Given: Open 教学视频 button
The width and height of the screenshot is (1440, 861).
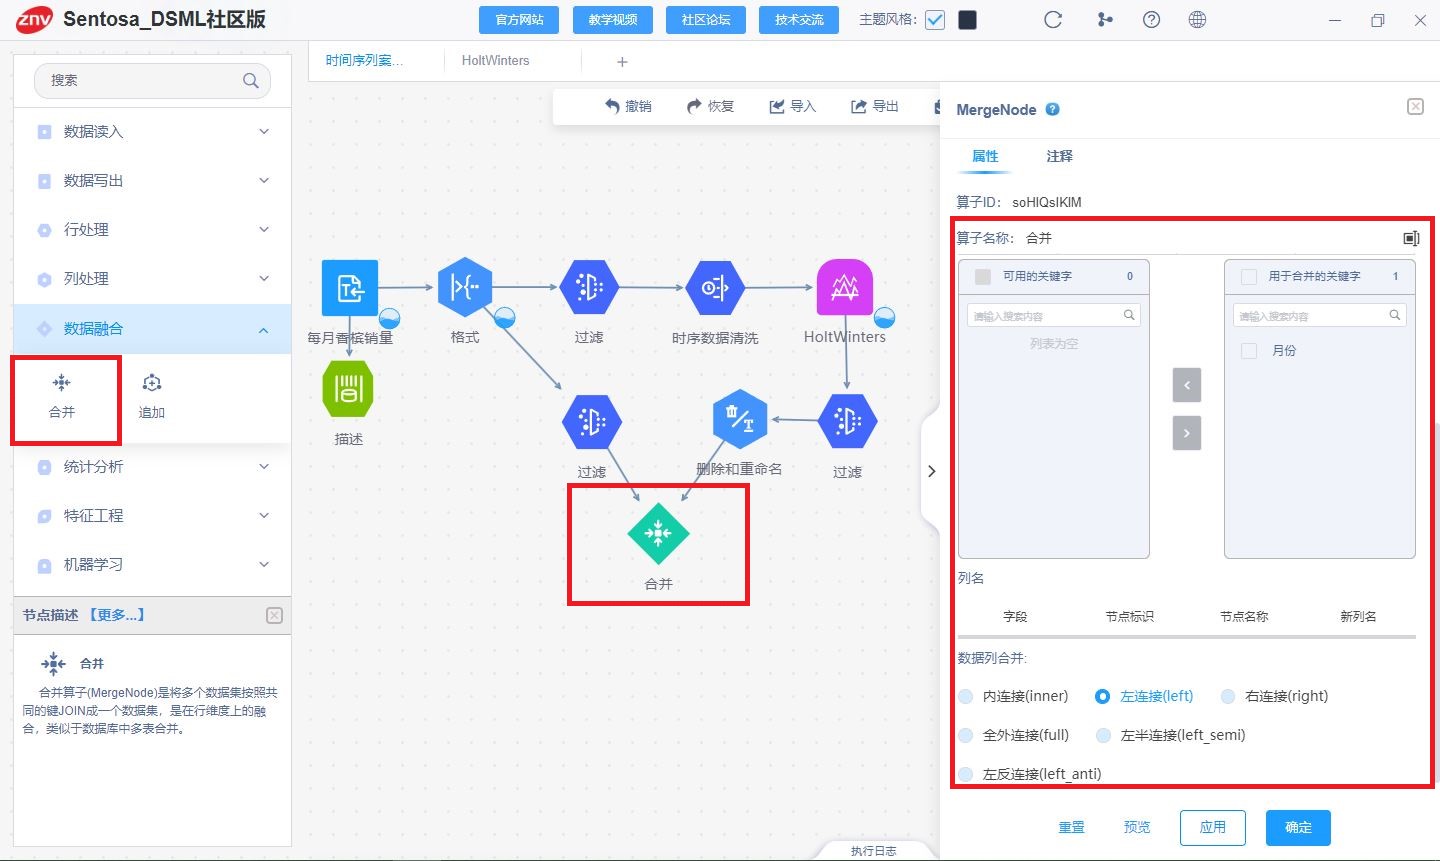Looking at the screenshot, I should (613, 20).
